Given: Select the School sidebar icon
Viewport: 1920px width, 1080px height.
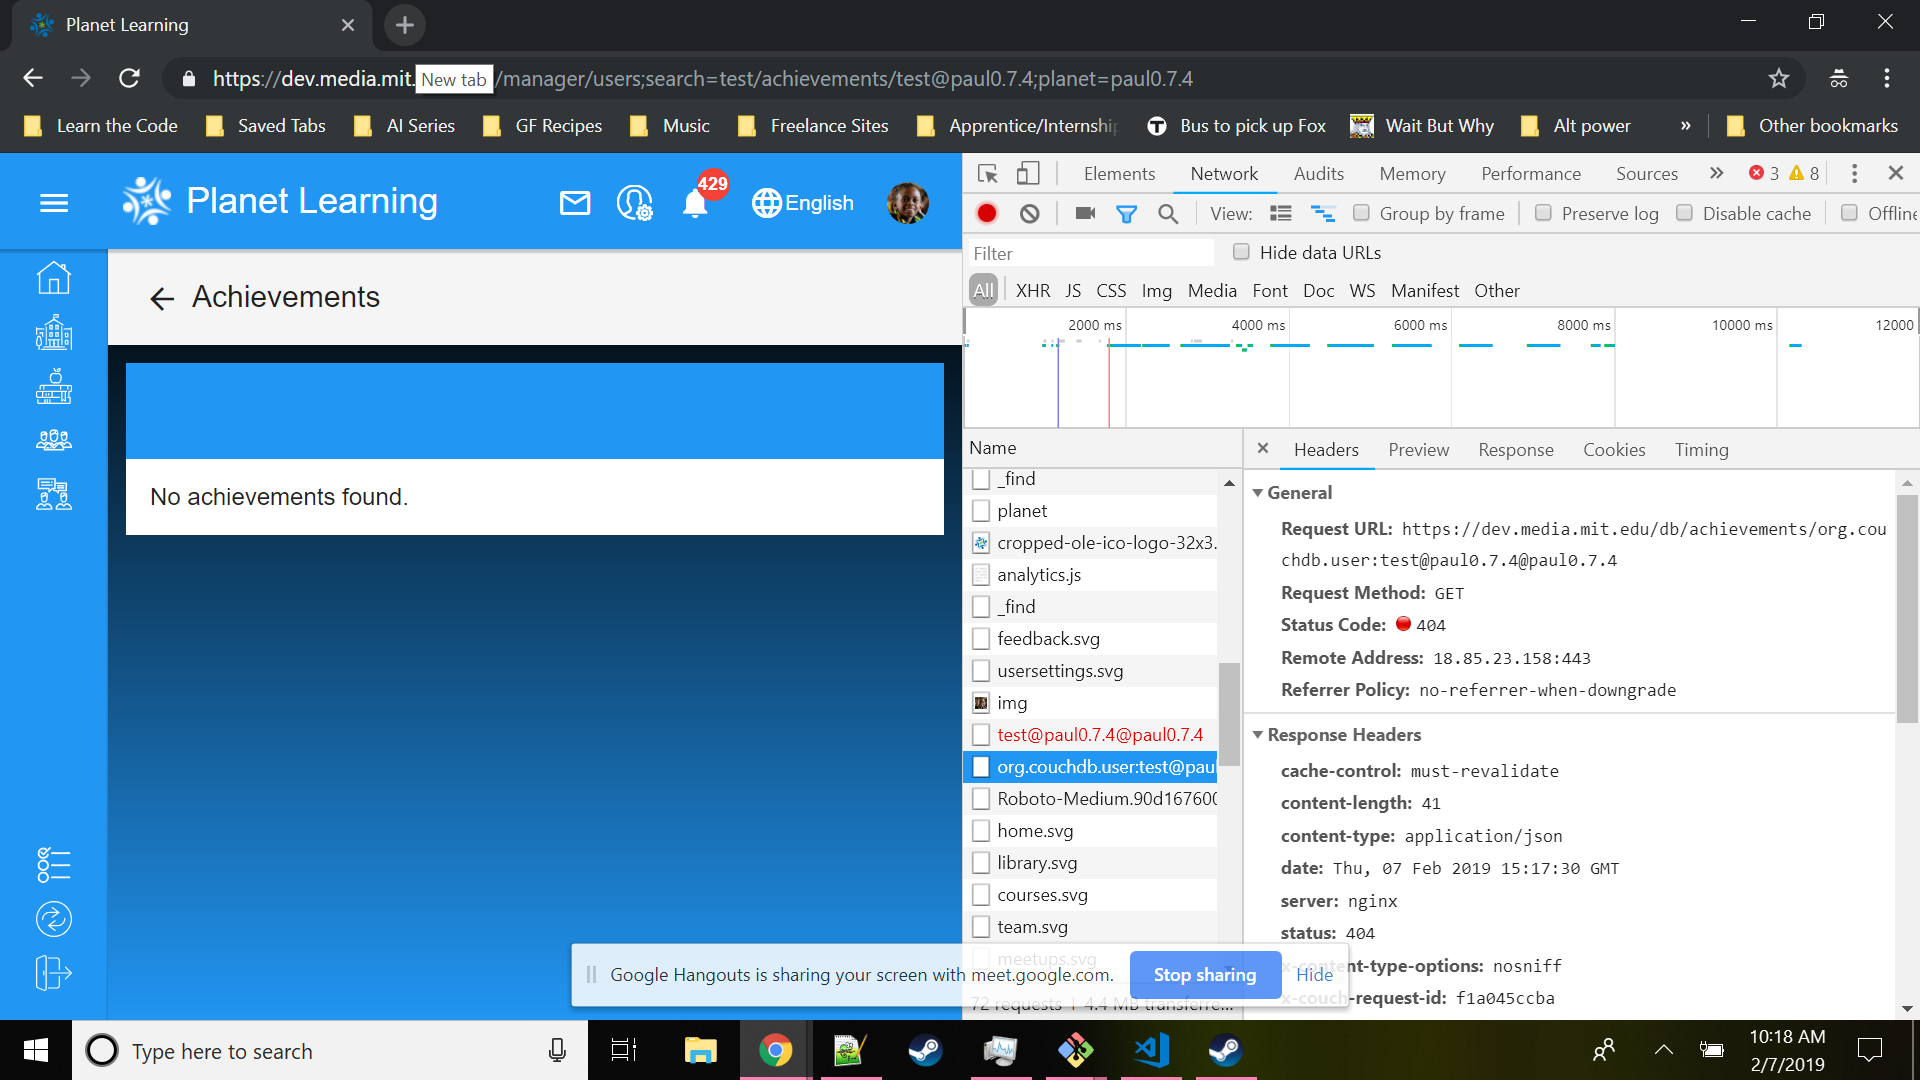Looking at the screenshot, I should tap(54, 333).
